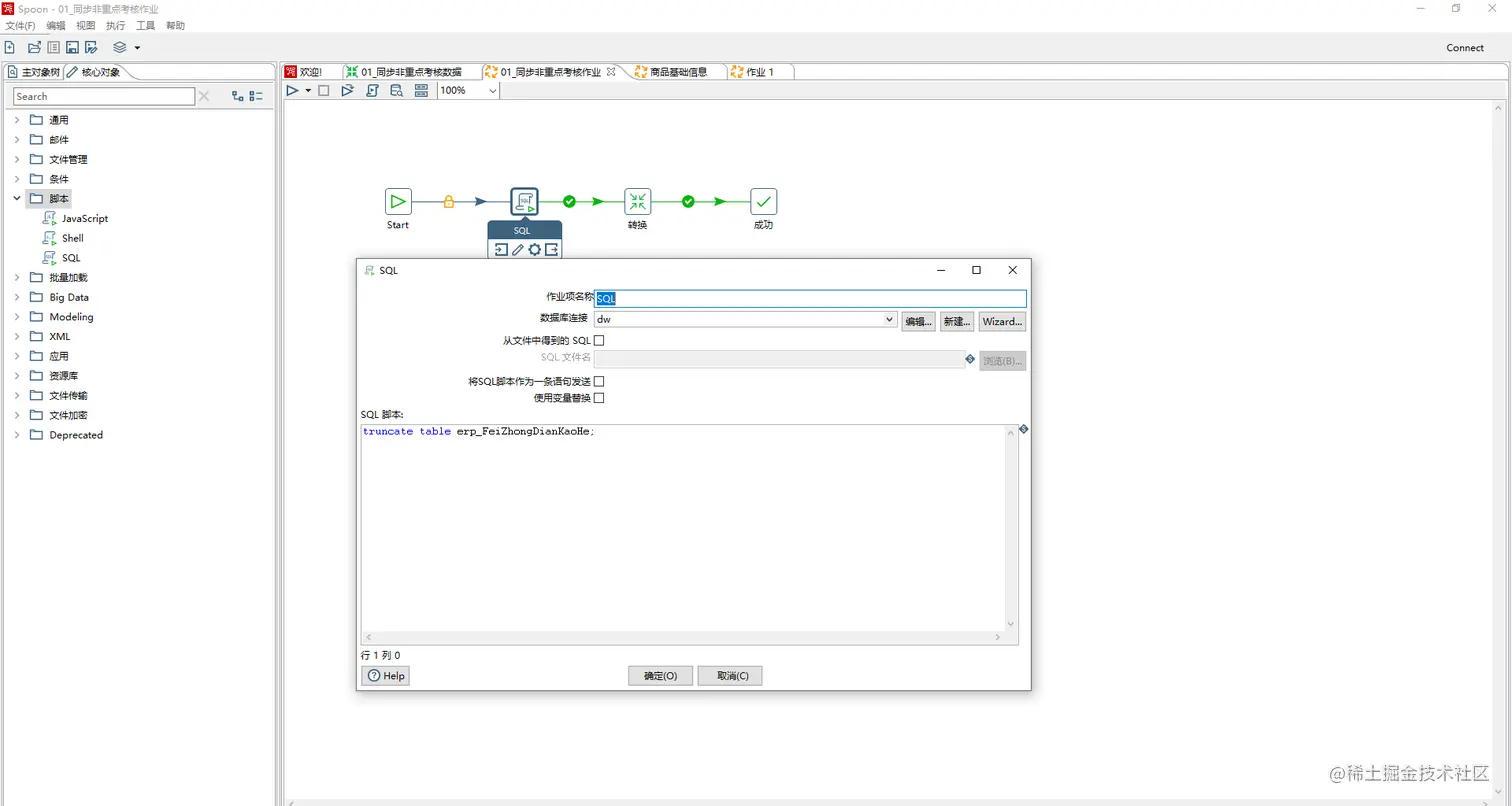Click the Explore repository icon

[54, 47]
